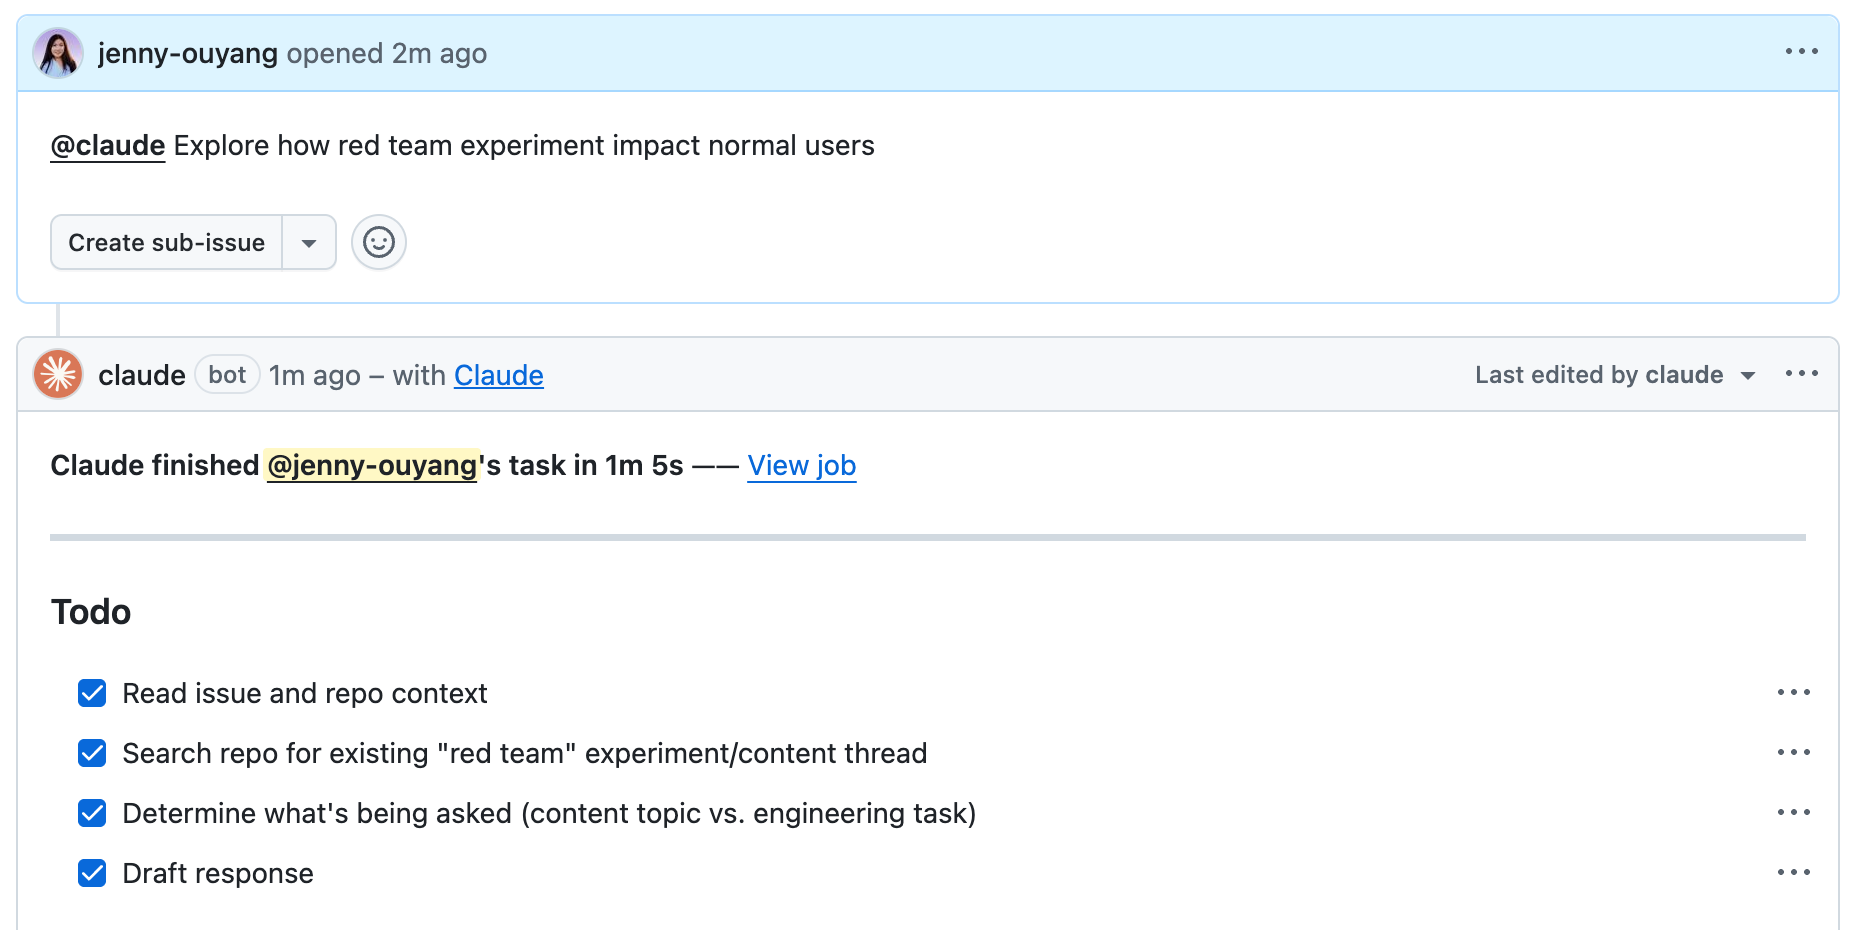The height and width of the screenshot is (930, 1858).
Task: Open options for the 'Draft response' item
Action: [x=1794, y=872]
